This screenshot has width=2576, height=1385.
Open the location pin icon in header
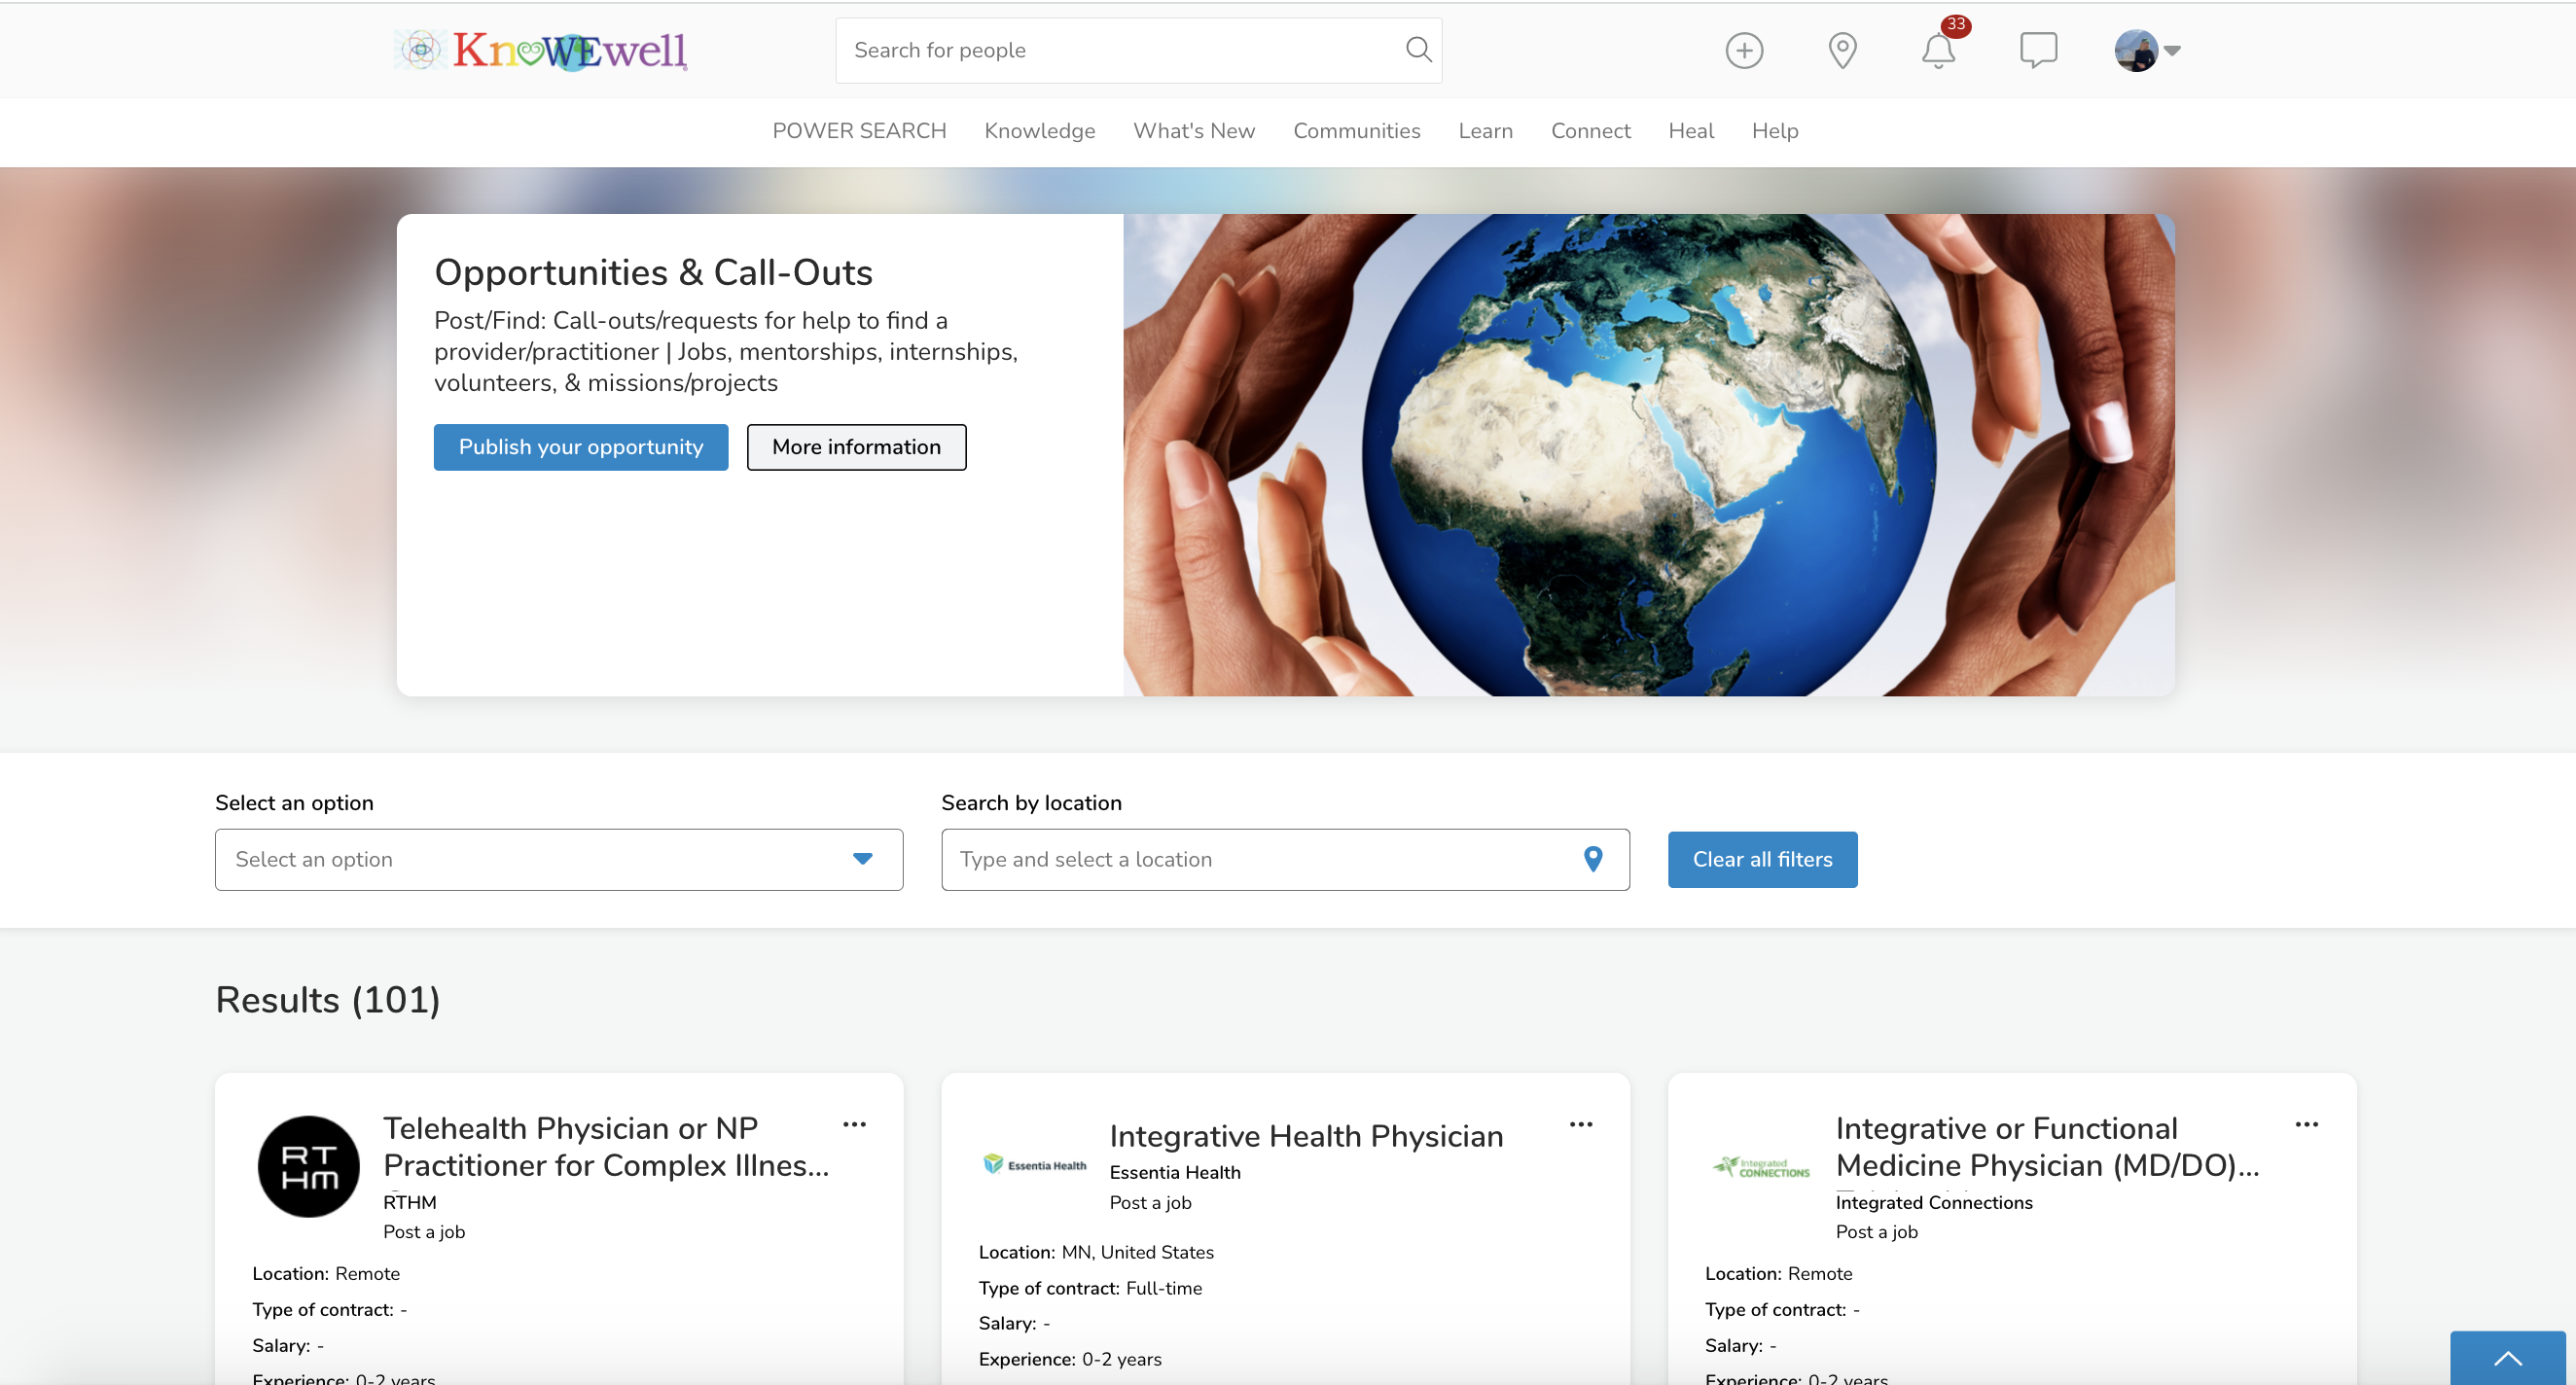pos(1842,50)
